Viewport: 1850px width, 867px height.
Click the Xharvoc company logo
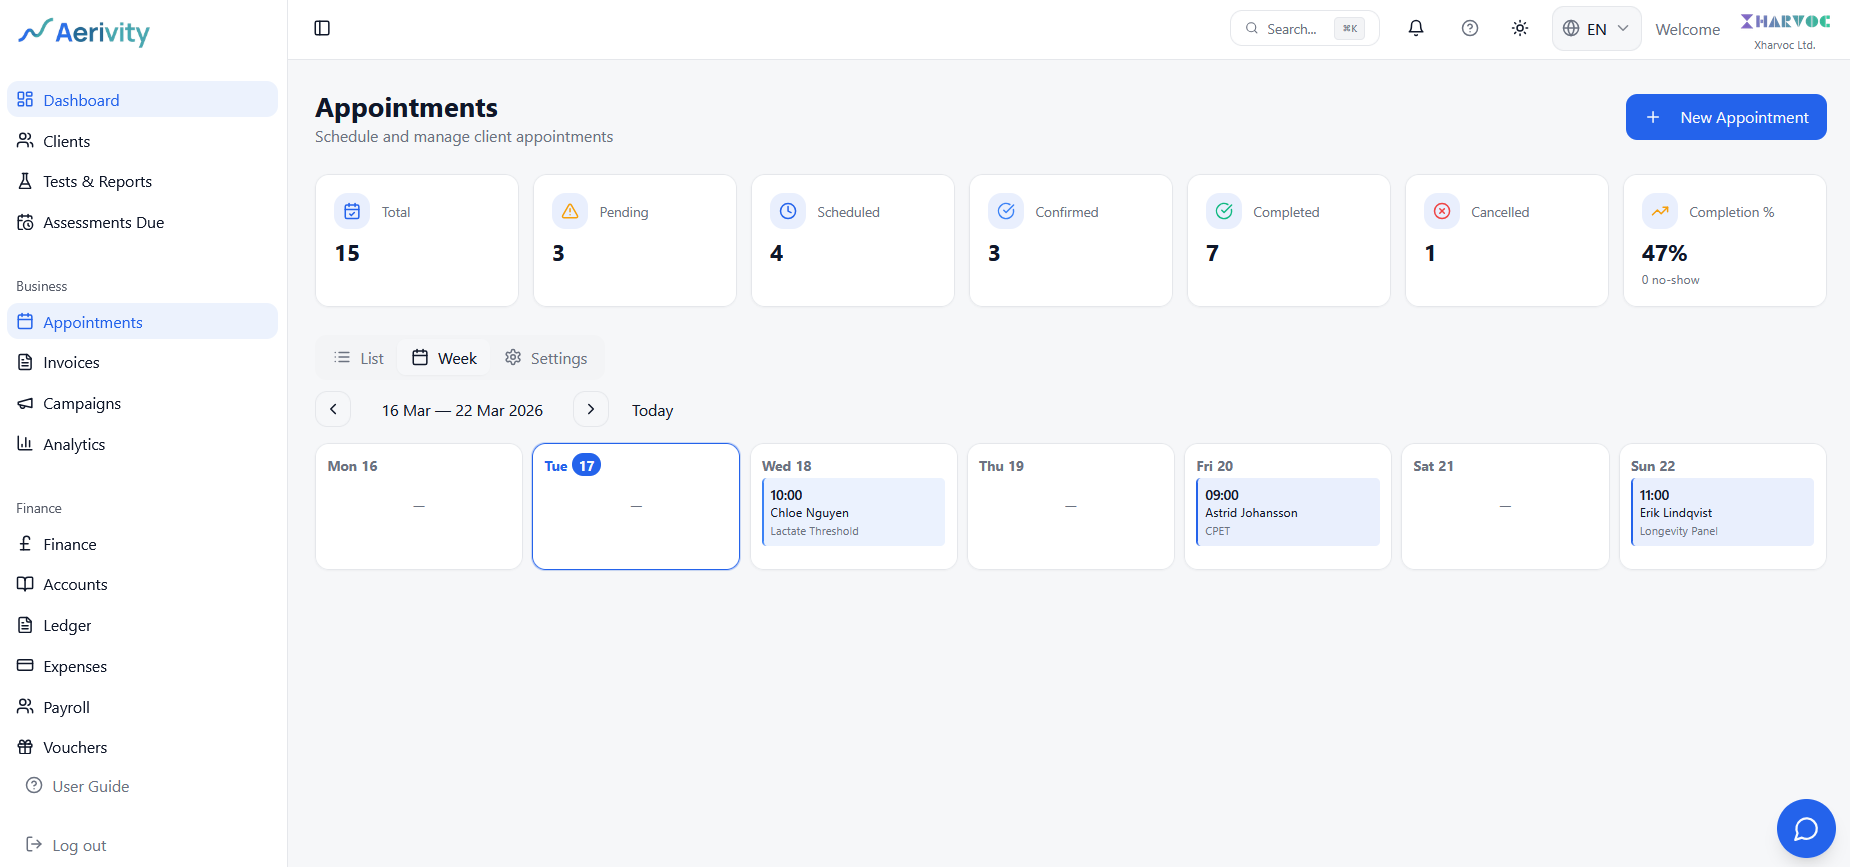click(1785, 22)
